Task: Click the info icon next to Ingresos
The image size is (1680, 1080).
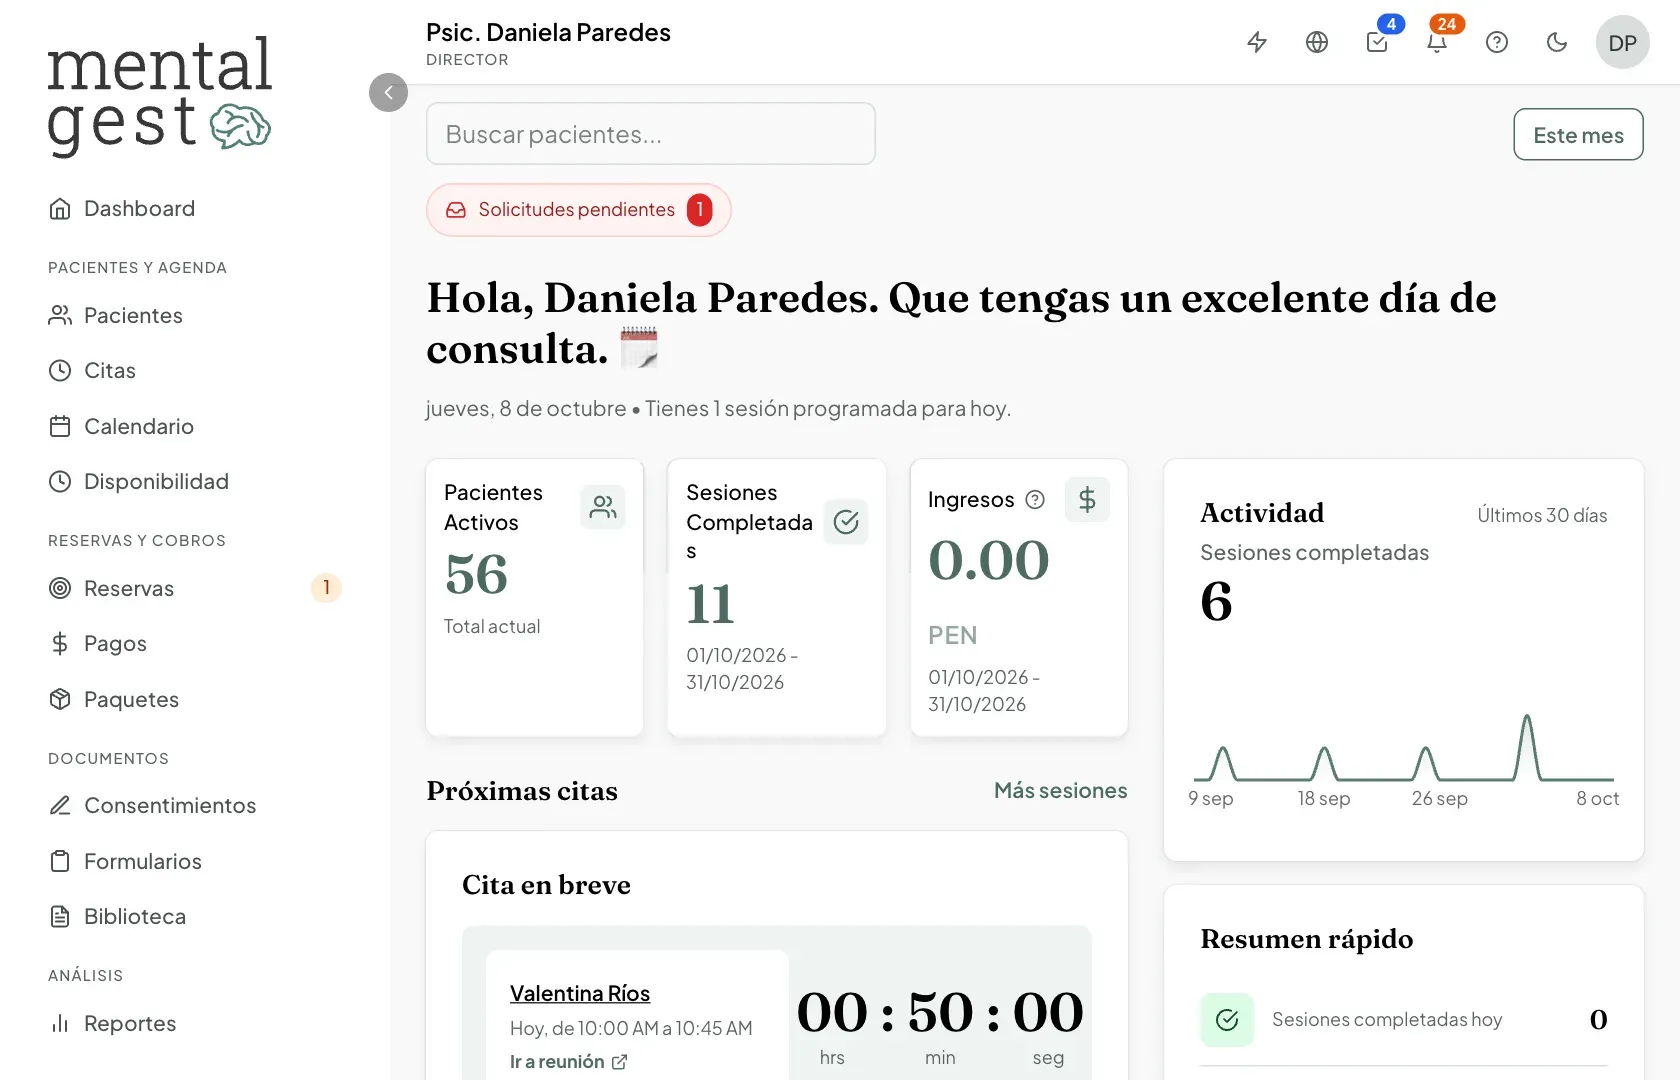Action: click(x=1035, y=499)
